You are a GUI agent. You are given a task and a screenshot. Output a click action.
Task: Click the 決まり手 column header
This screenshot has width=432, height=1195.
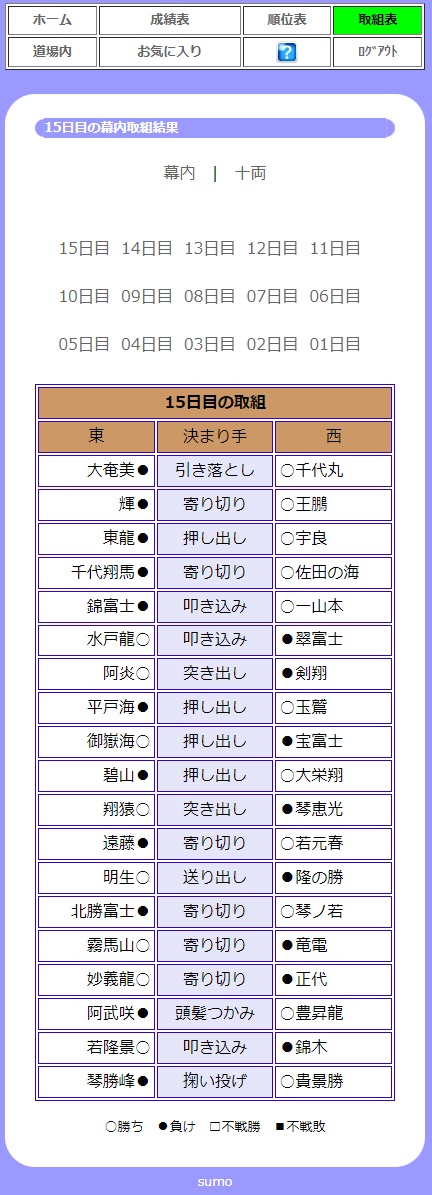[x=215, y=437]
